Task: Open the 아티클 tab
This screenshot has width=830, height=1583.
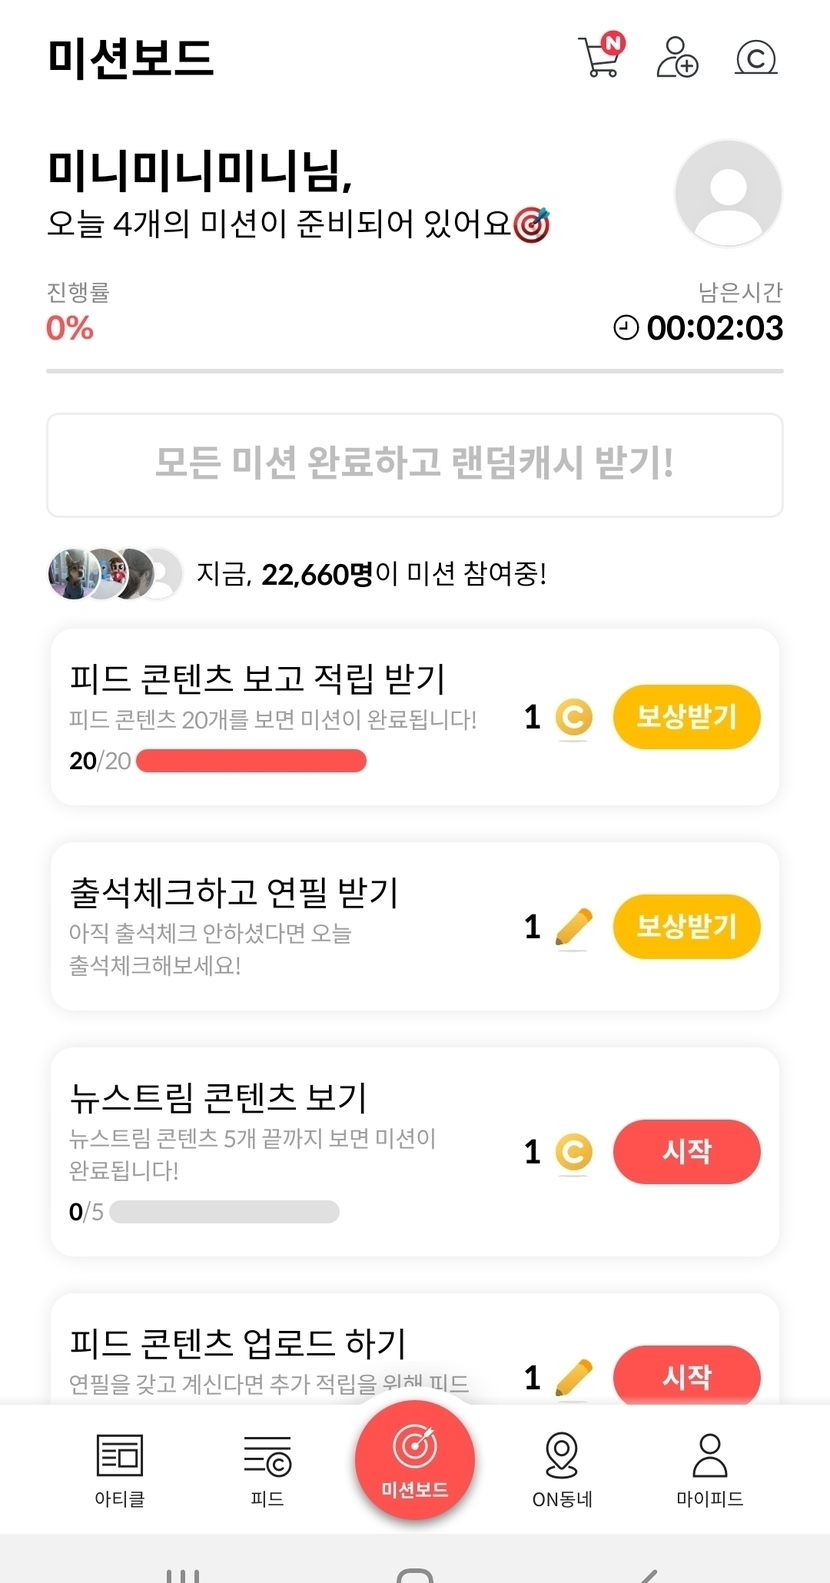Action: tap(120, 1468)
